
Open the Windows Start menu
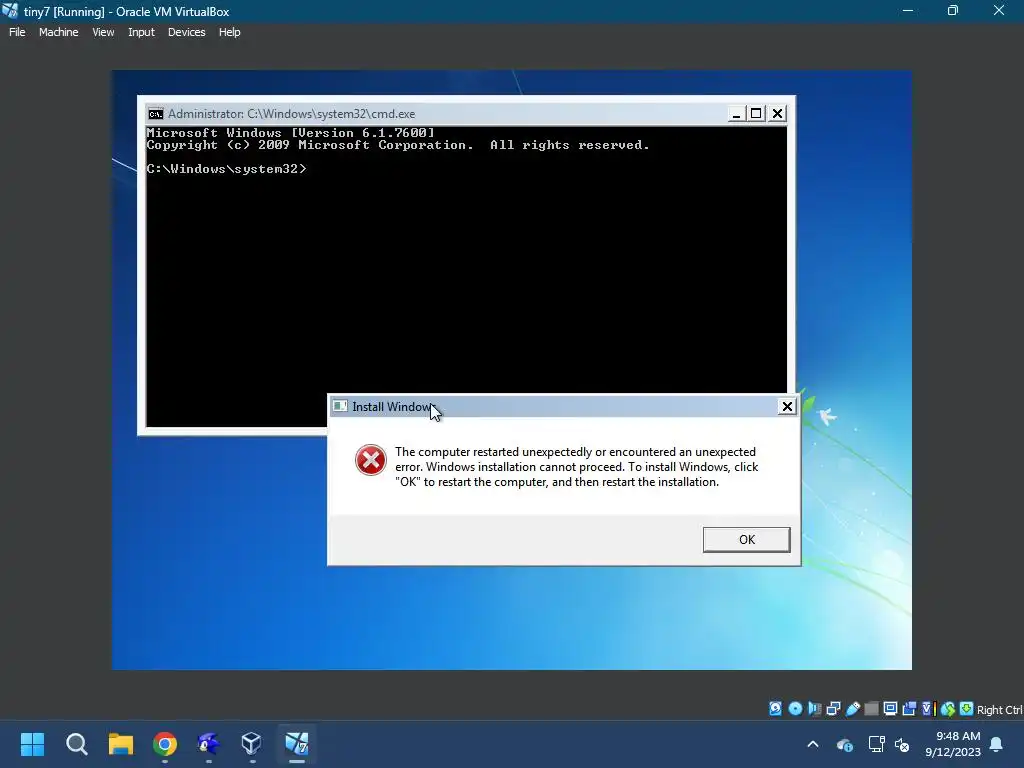click(x=32, y=744)
